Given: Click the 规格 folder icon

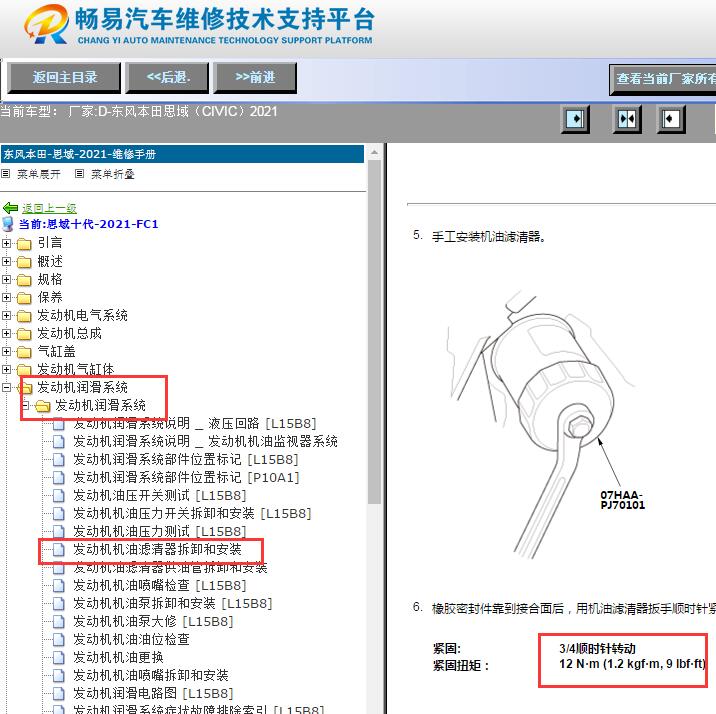Looking at the screenshot, I should coord(24,280).
